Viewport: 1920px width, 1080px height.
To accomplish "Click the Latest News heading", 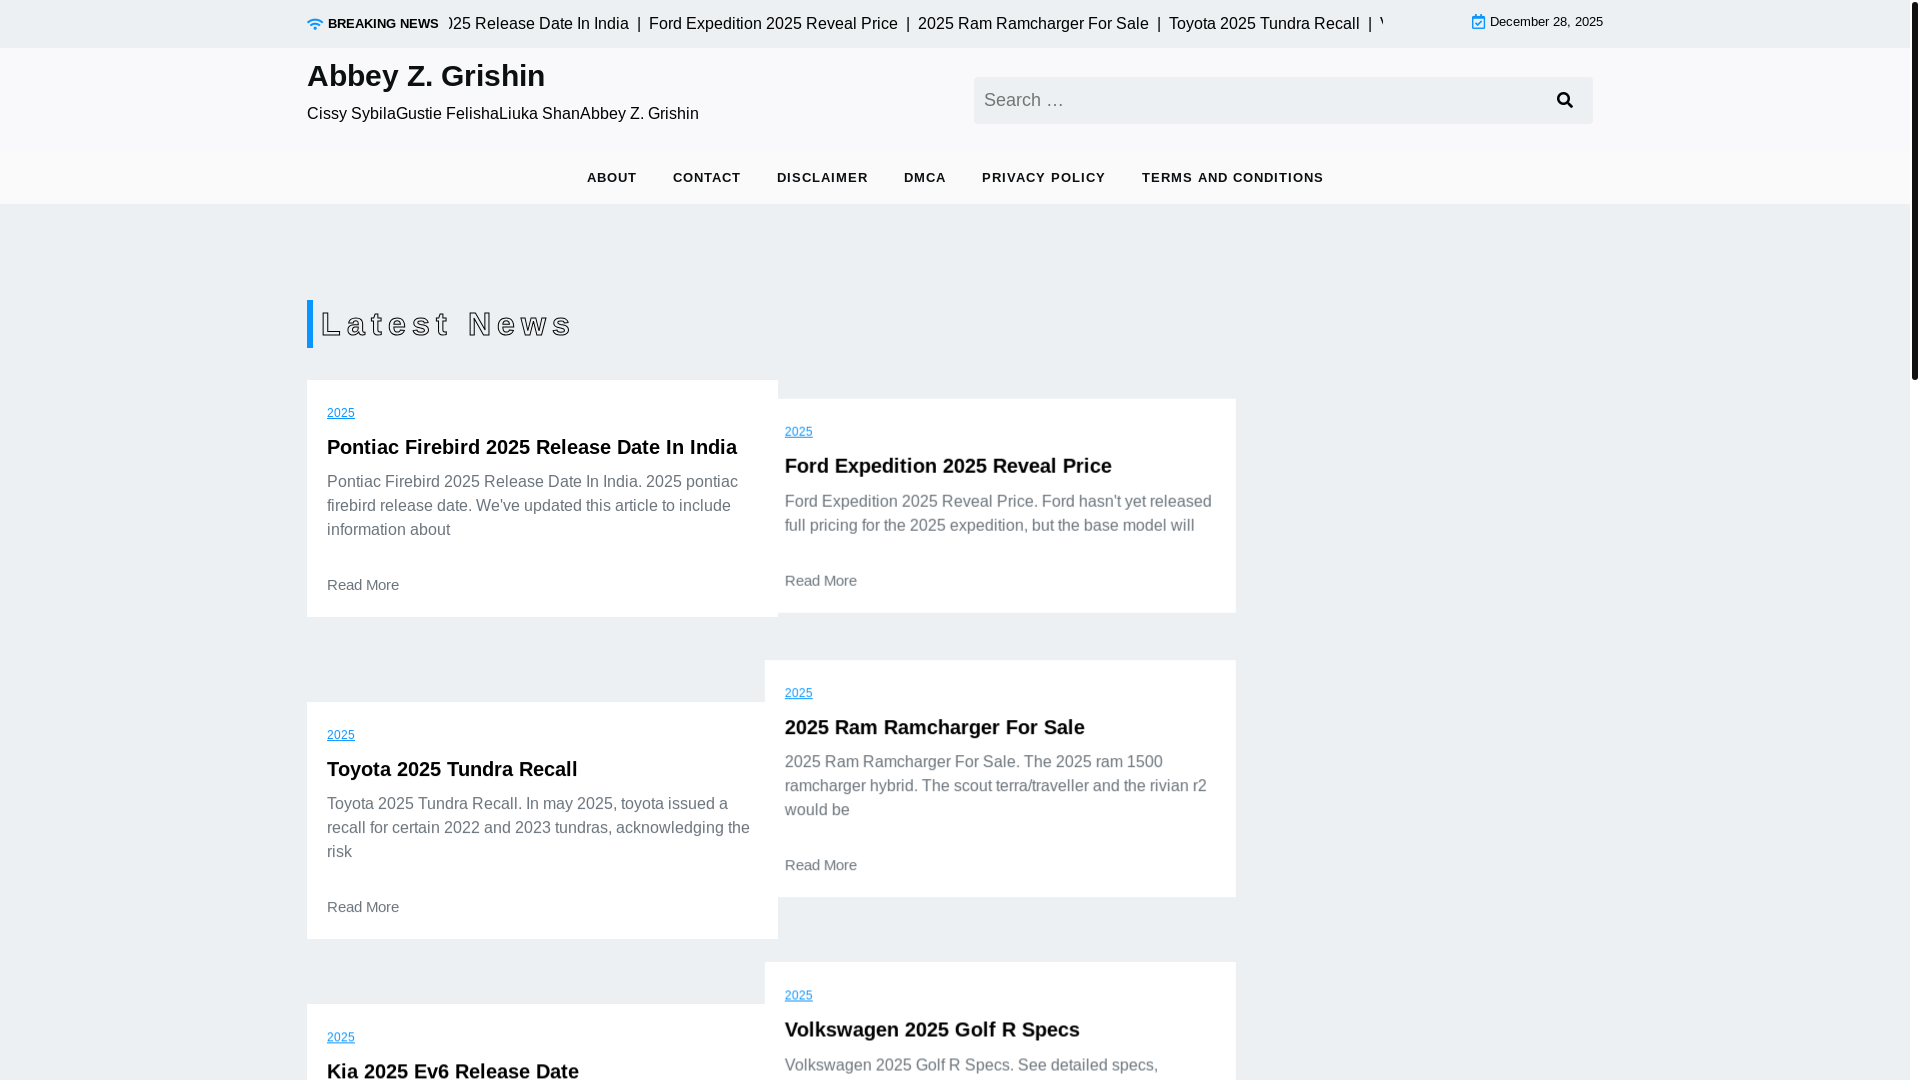I will coord(446,324).
